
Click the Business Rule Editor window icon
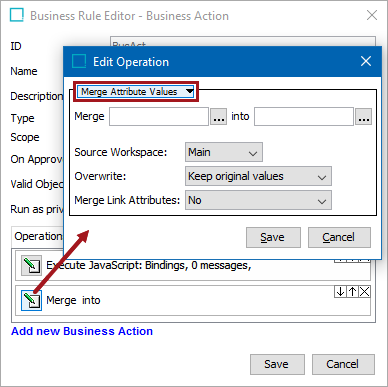[x=17, y=15]
